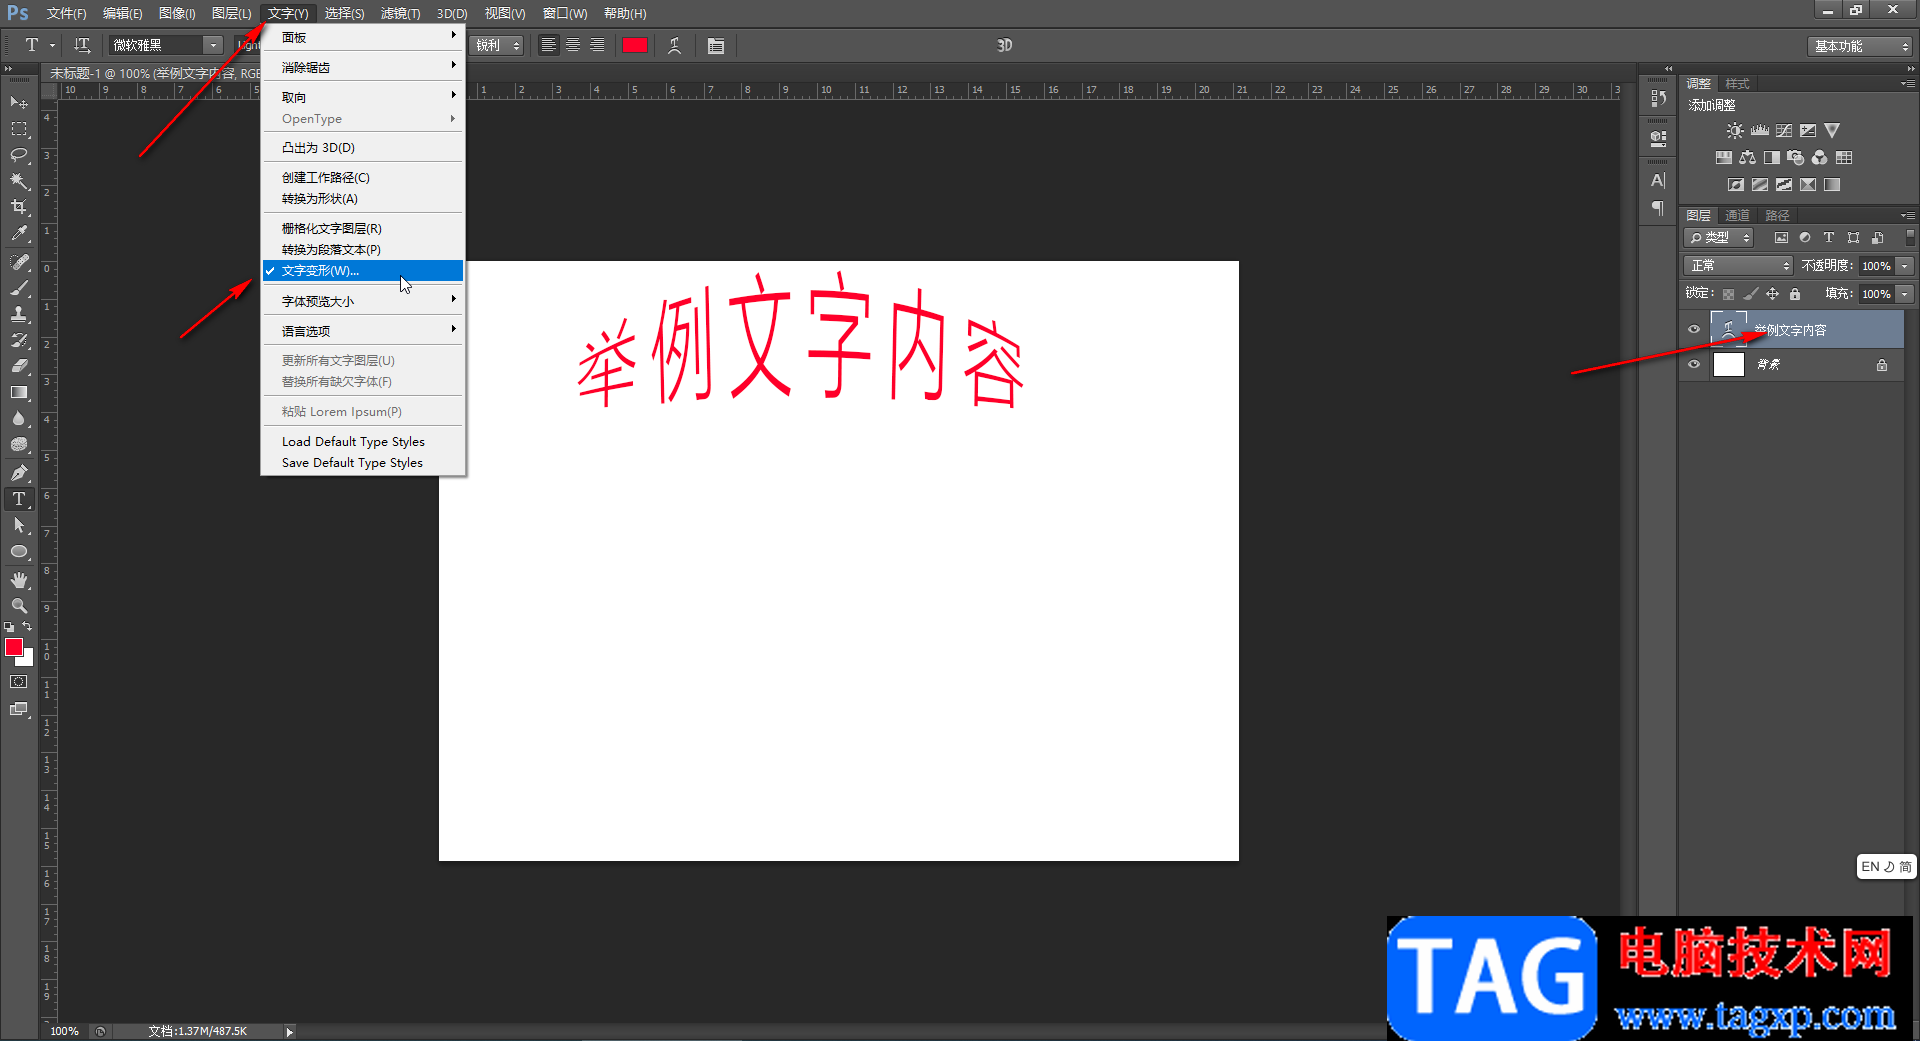The height and width of the screenshot is (1041, 1920).
Task: Select the Magic Wand tool
Action: (x=19, y=181)
